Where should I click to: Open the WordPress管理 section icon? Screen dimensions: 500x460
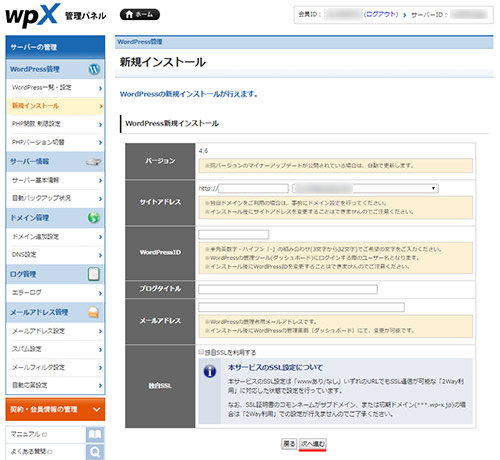point(94,69)
